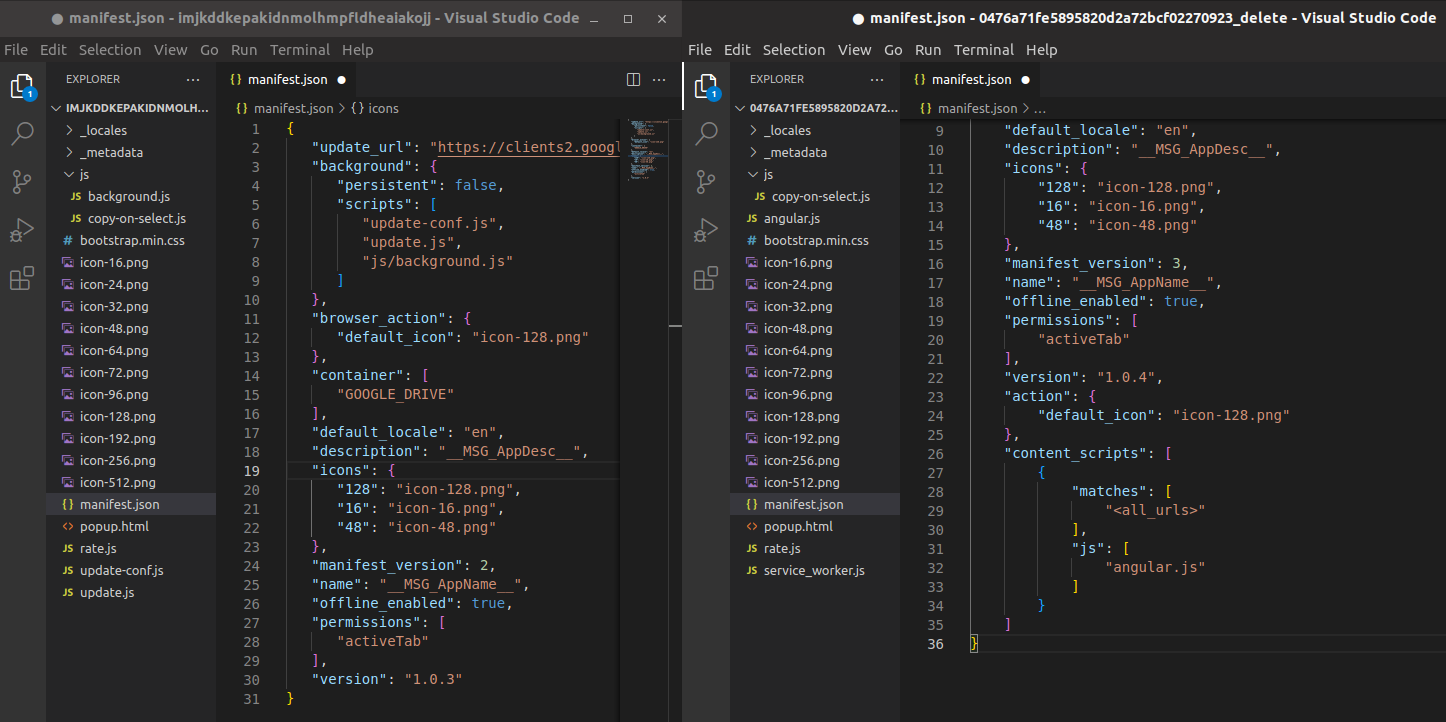Open Extensions icon in left window activity bar
Image resolution: width=1446 pixels, height=722 pixels.
(22, 278)
